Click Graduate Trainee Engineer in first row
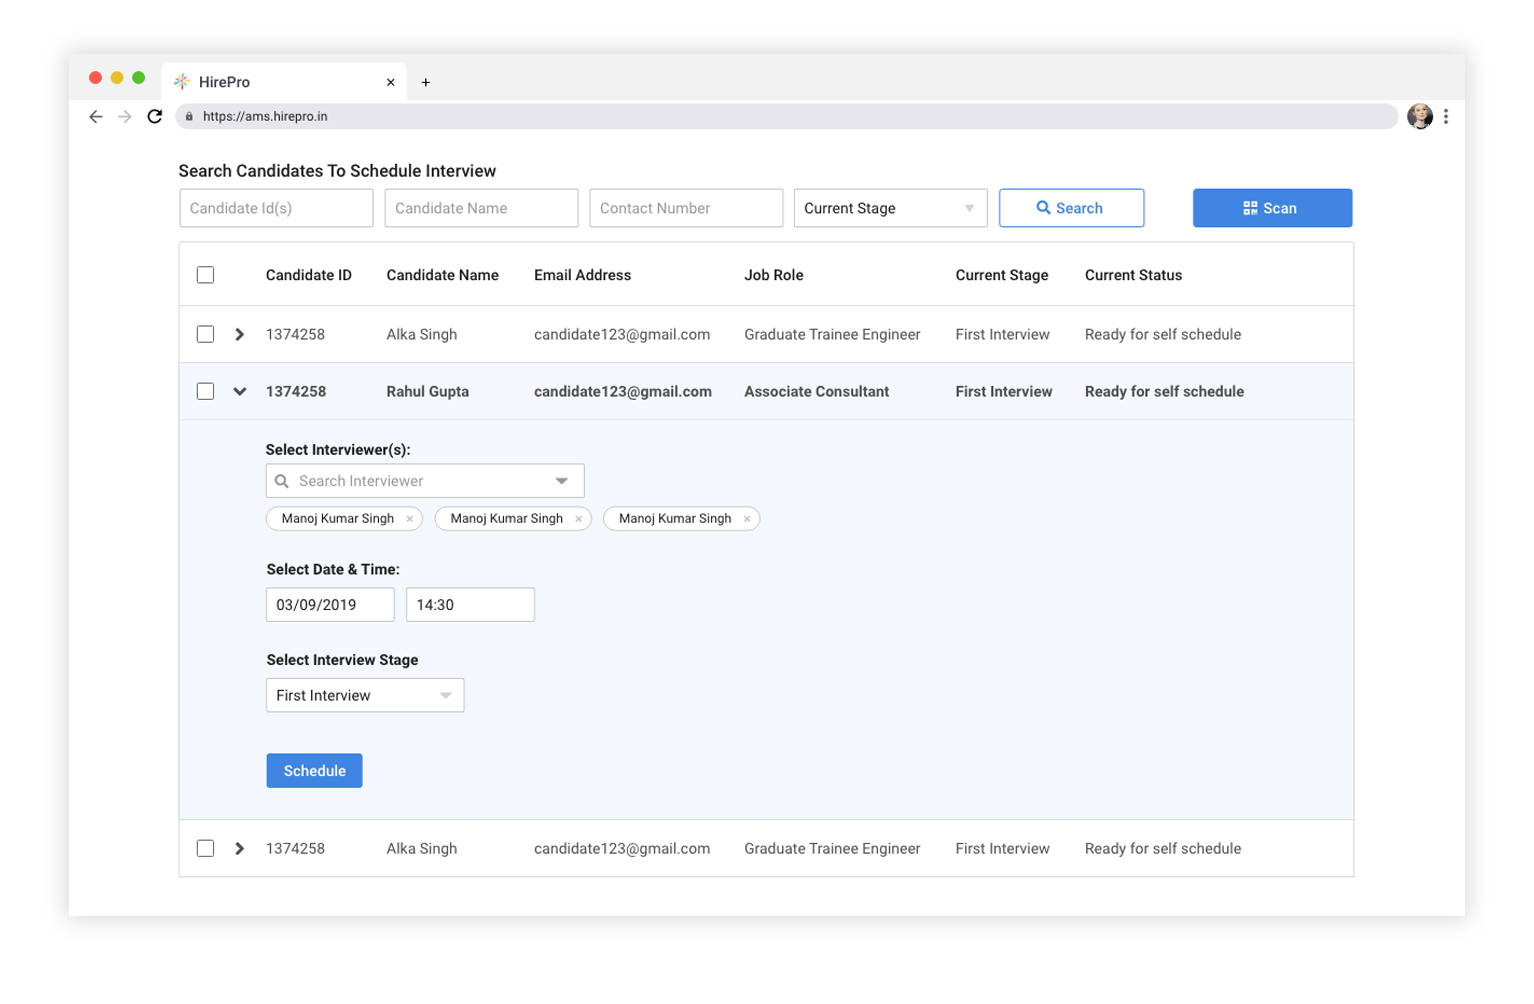 coord(832,335)
